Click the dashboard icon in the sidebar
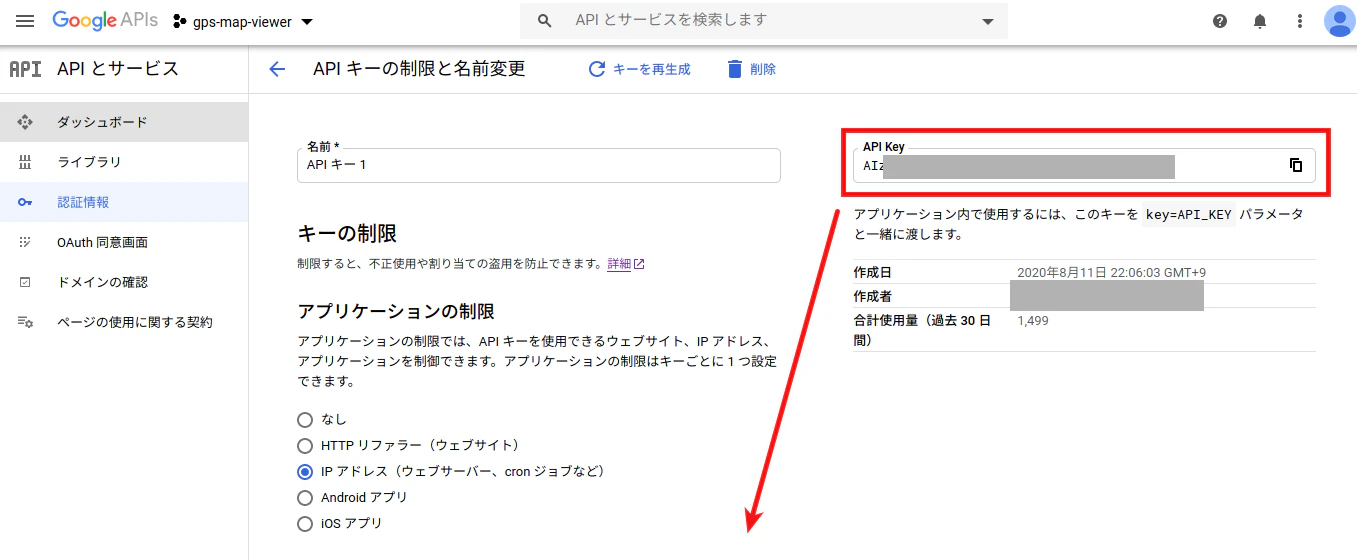The height and width of the screenshot is (560, 1357). 26,122
